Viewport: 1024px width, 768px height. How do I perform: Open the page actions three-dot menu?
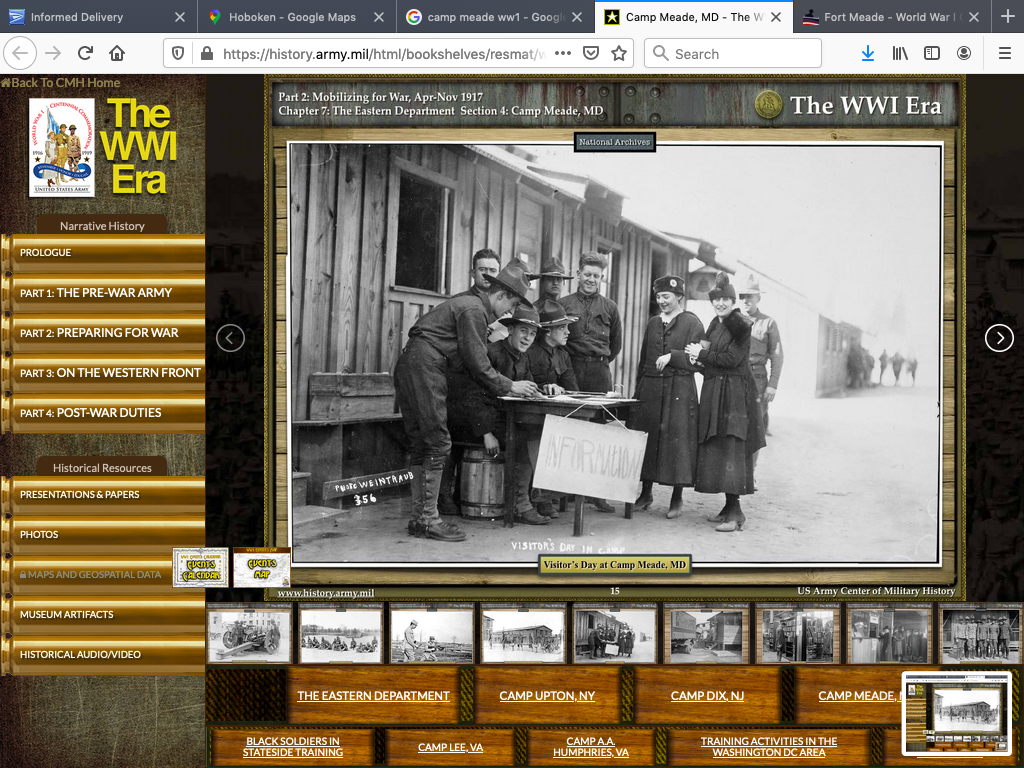click(x=563, y=54)
